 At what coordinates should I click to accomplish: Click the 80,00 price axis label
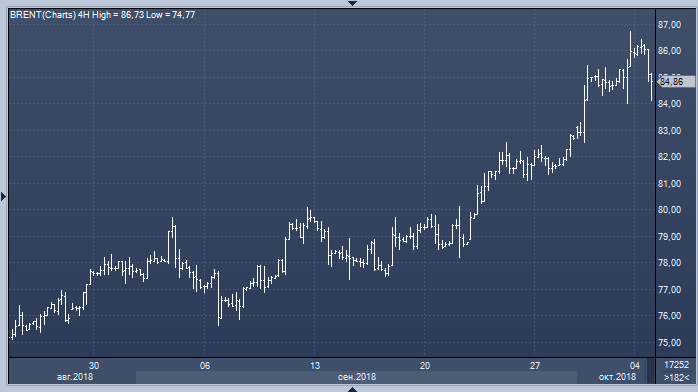(x=670, y=210)
